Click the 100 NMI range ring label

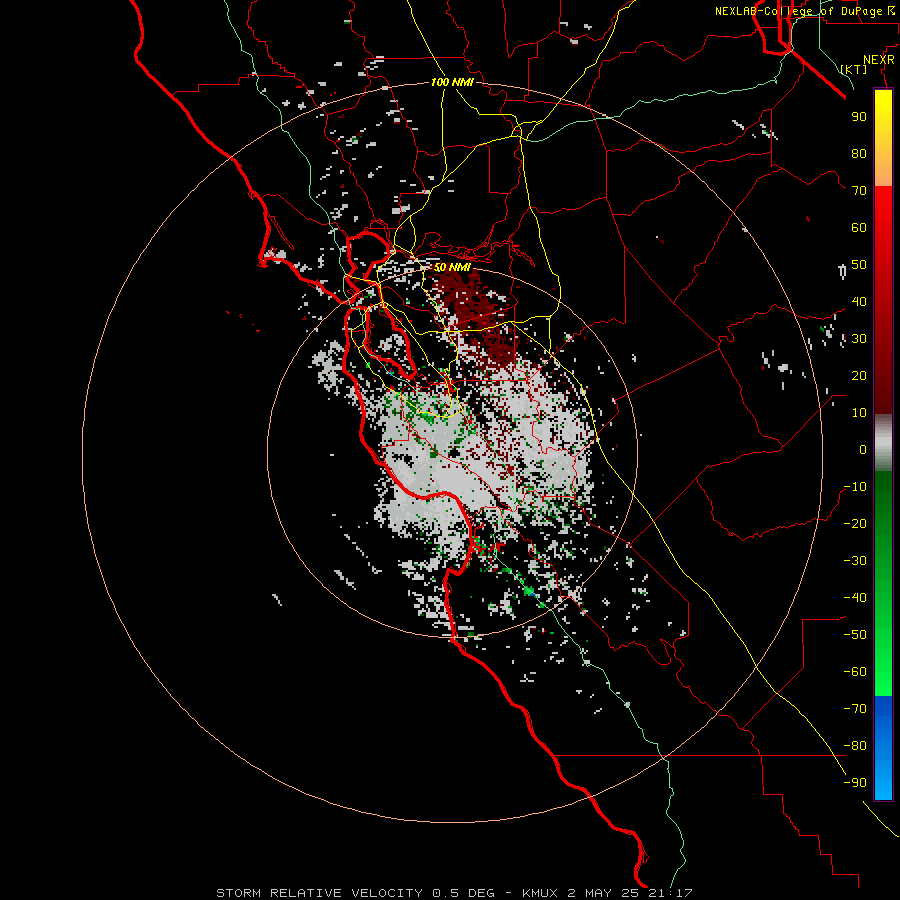pos(452,82)
